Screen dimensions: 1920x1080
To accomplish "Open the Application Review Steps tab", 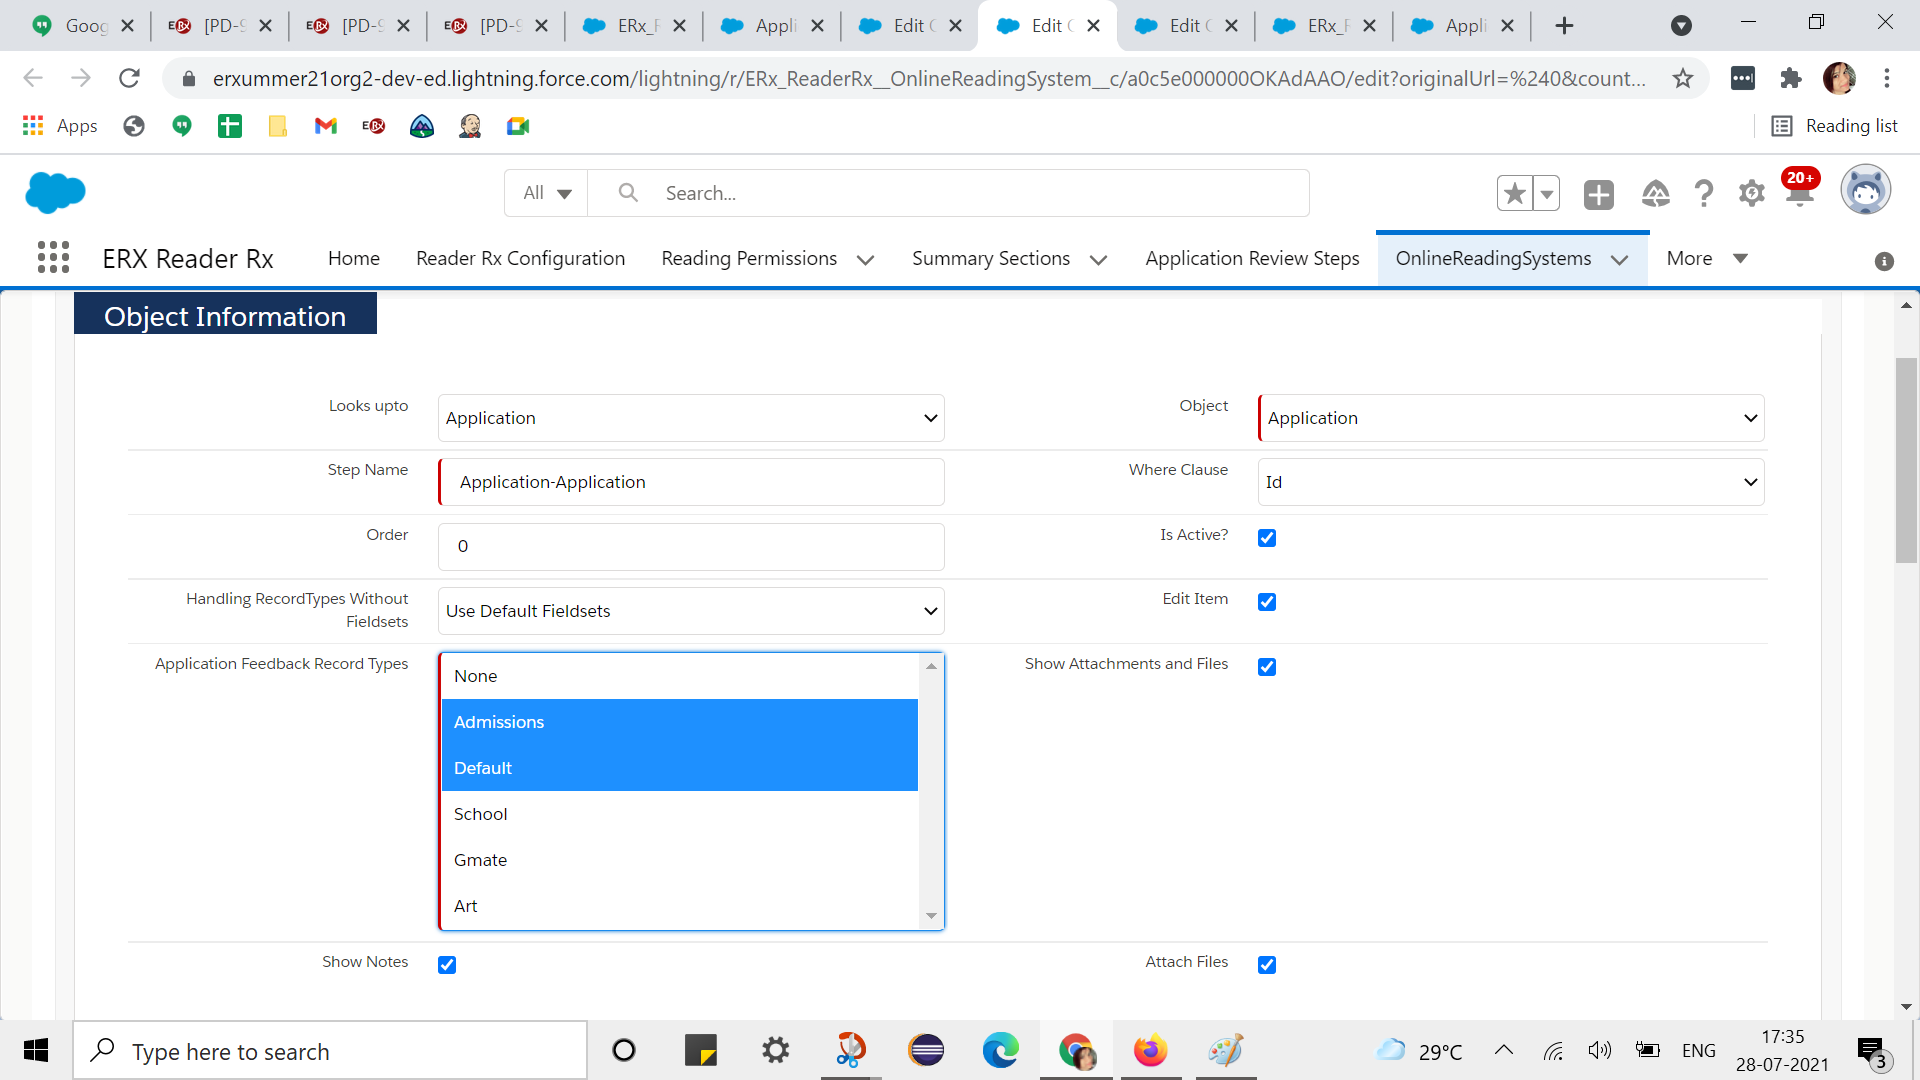I will pyautogui.click(x=1252, y=259).
